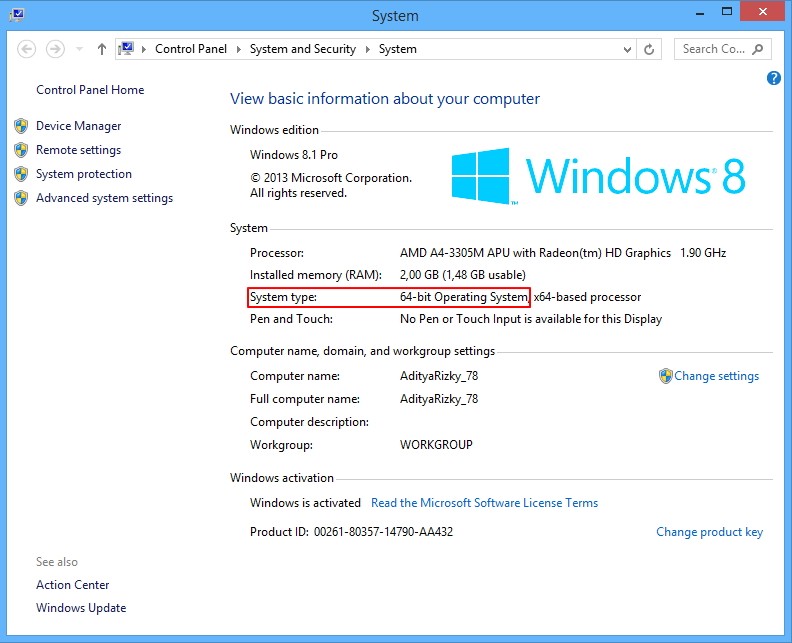
Task: Click the No Pen or Touch Input text
Action: 531,319
